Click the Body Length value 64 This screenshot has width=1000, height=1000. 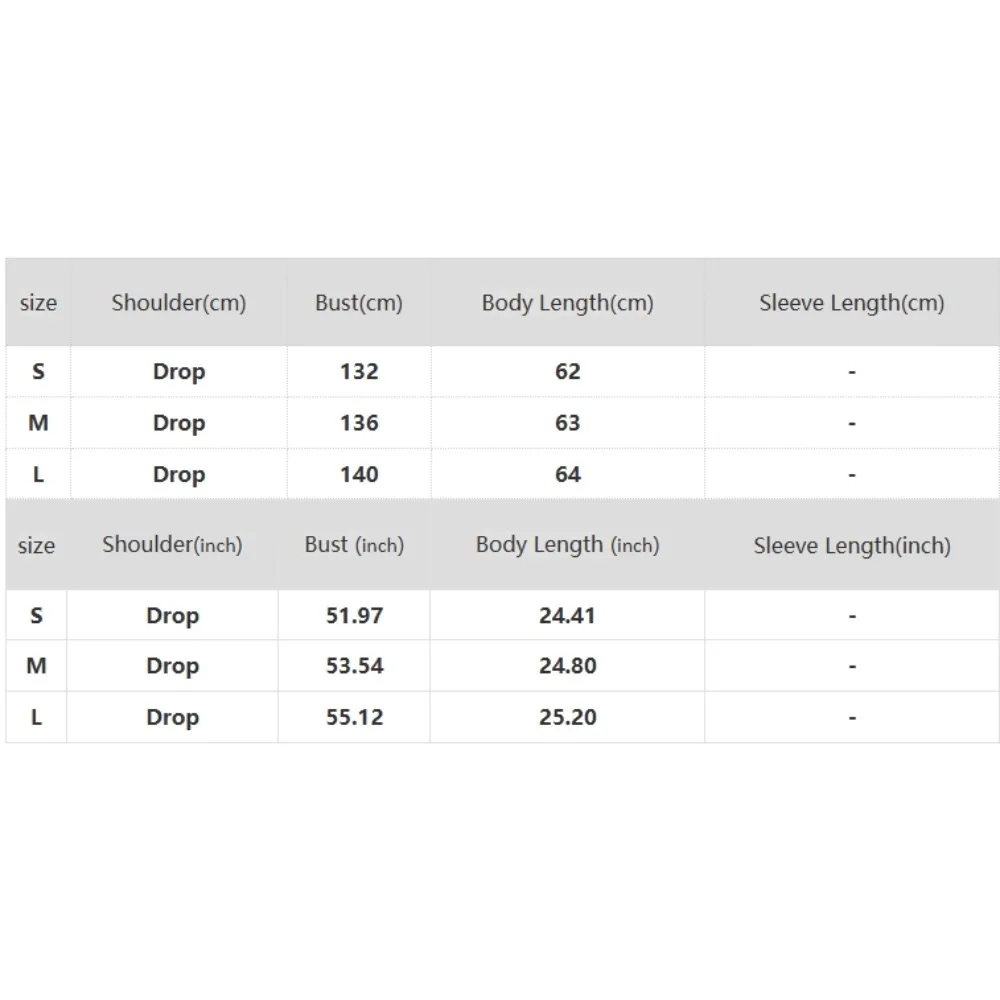(567, 474)
